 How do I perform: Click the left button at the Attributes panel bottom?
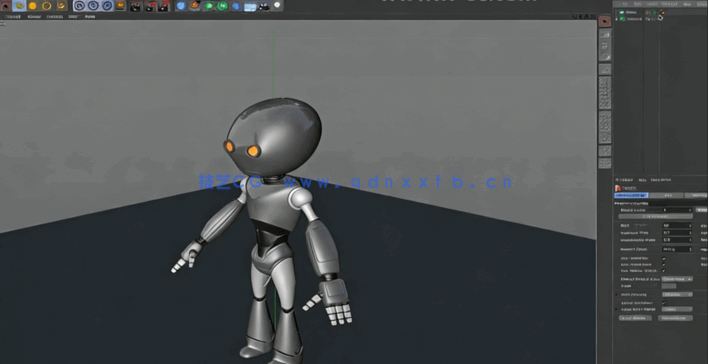[635, 318]
